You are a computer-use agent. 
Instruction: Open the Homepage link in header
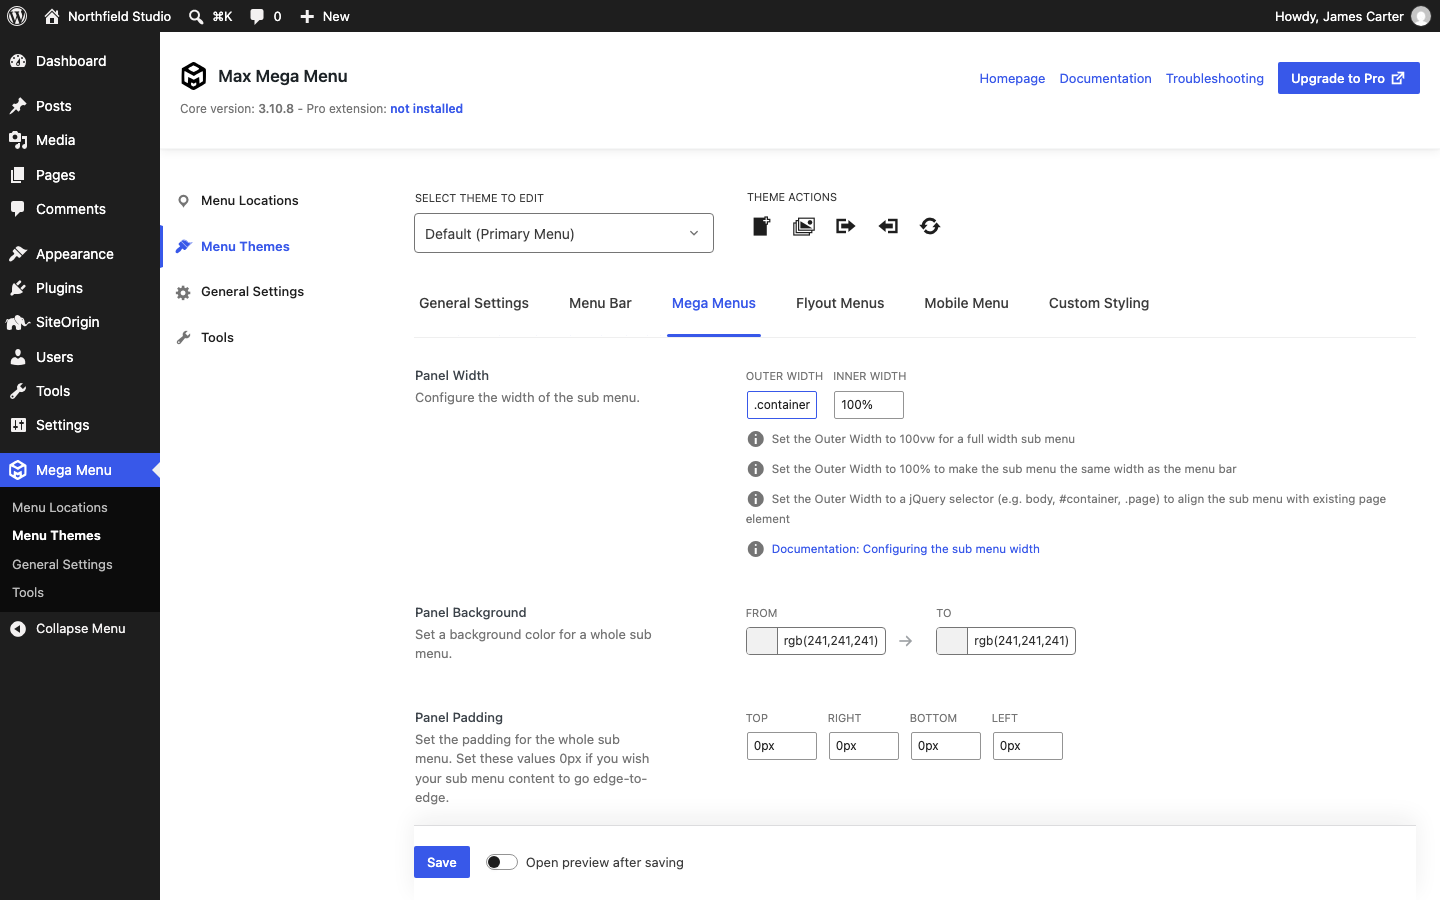(x=1012, y=78)
